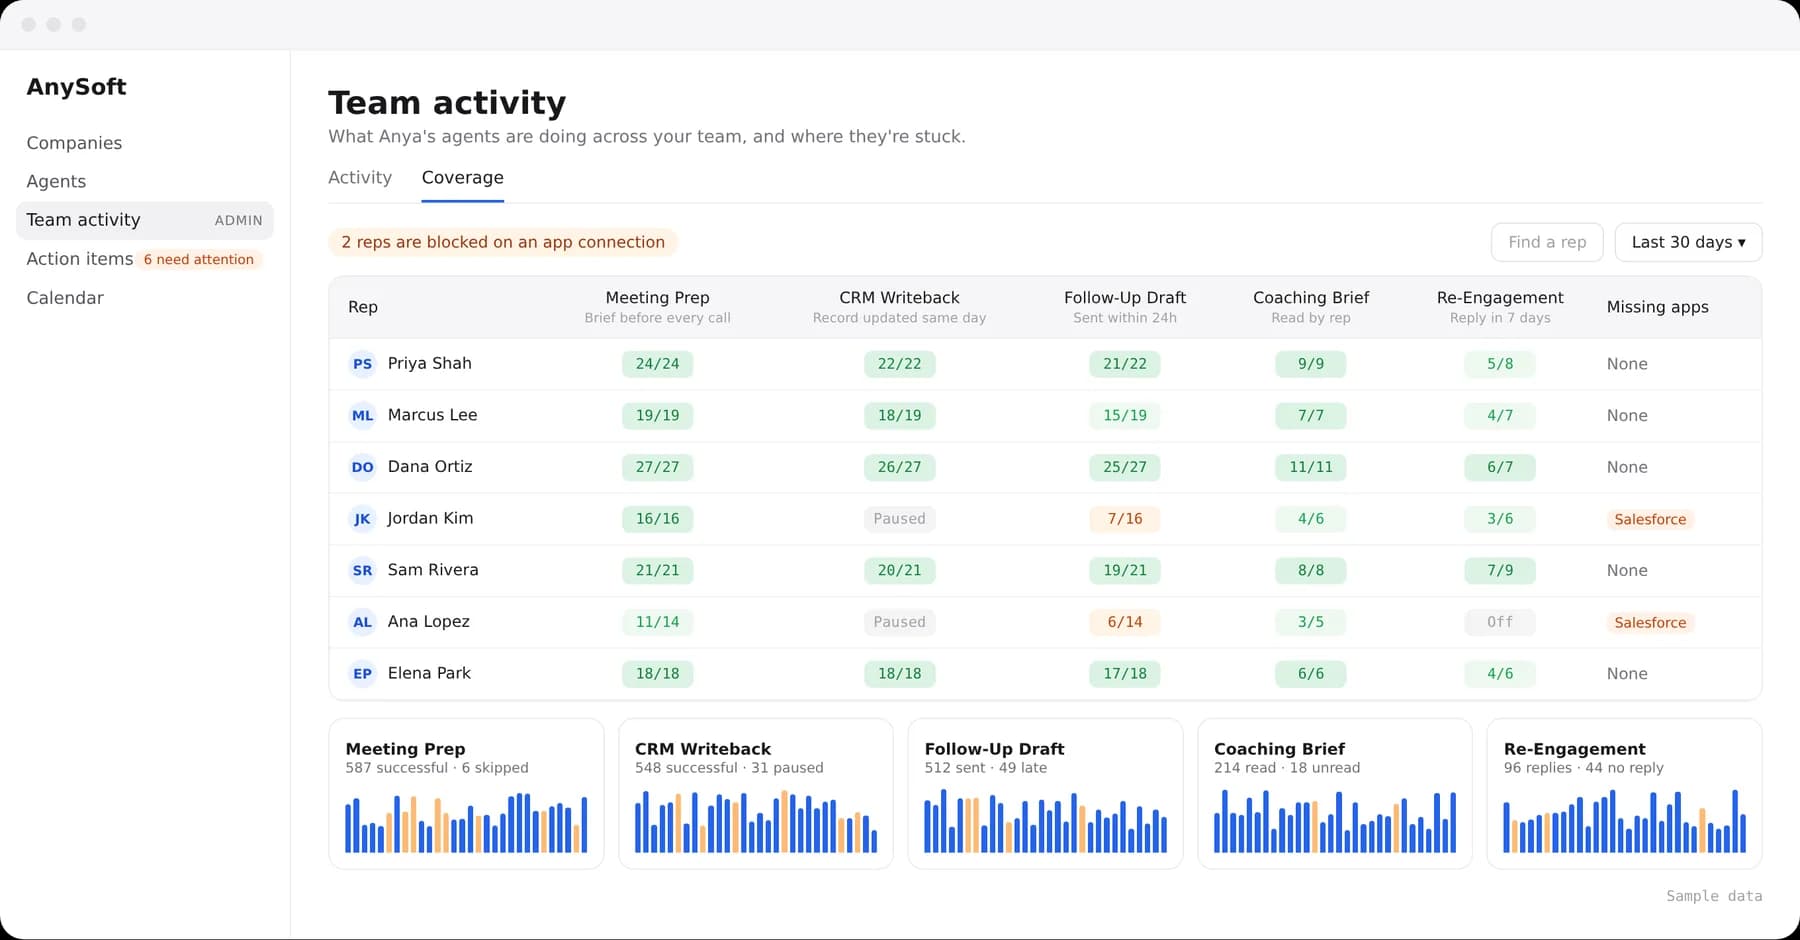Click the CRM Writeback column header
1800x940 pixels.
899,306
